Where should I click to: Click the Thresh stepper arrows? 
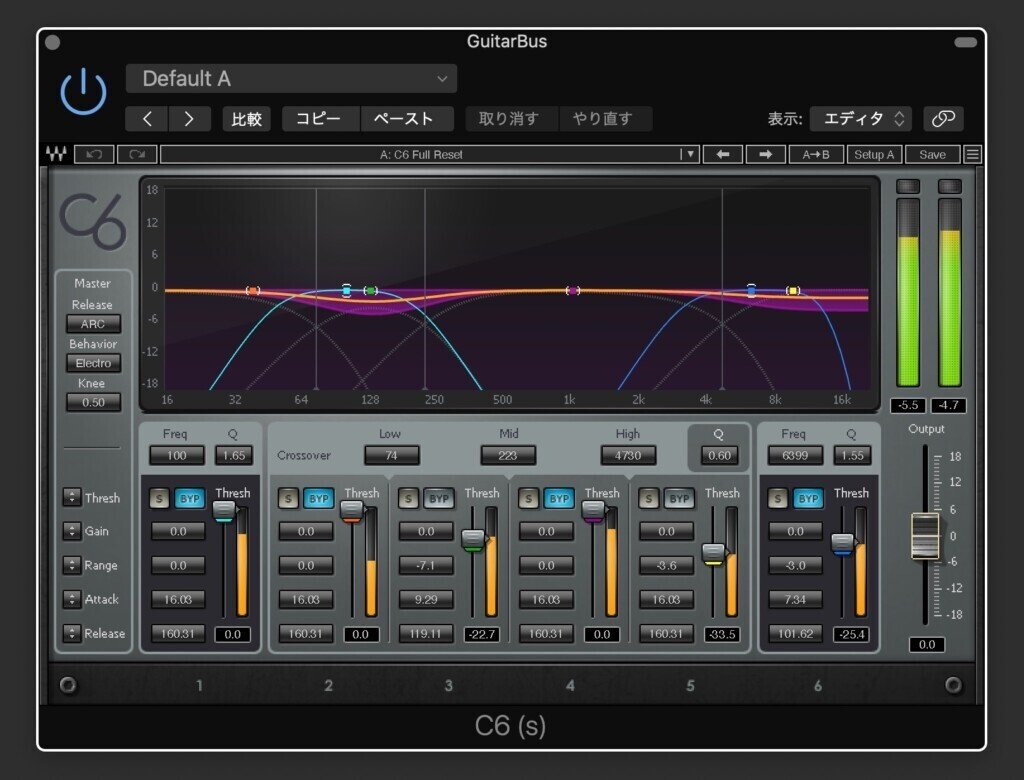(72, 497)
